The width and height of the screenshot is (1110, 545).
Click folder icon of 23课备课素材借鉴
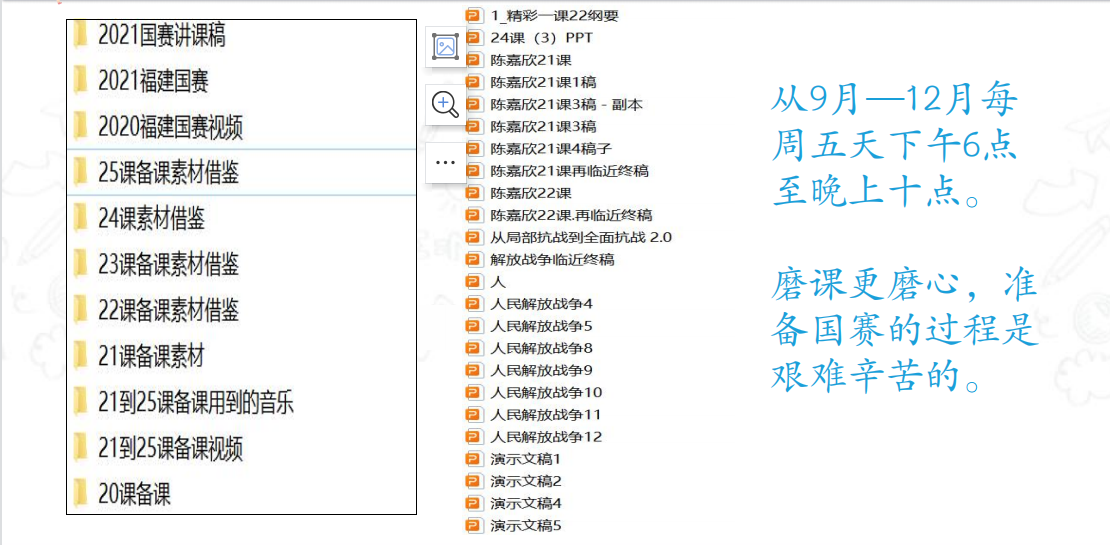click(x=81, y=264)
